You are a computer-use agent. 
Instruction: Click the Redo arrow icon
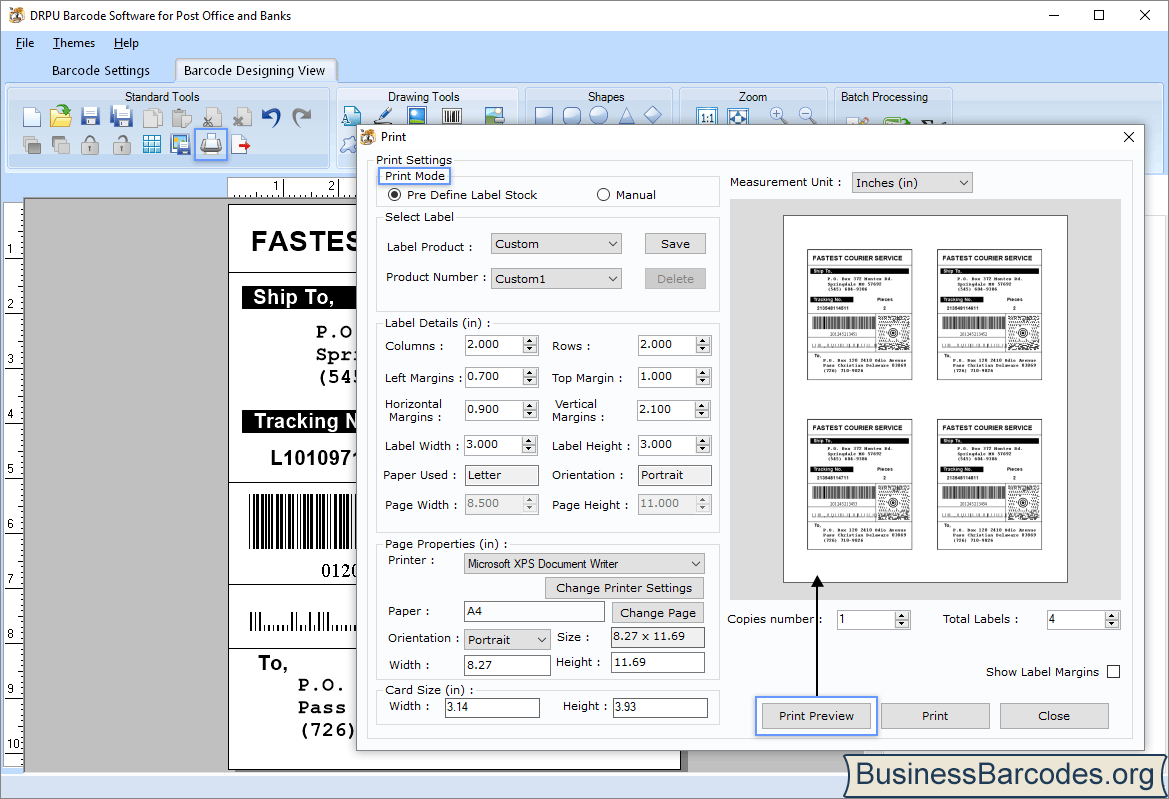pyautogui.click(x=301, y=117)
